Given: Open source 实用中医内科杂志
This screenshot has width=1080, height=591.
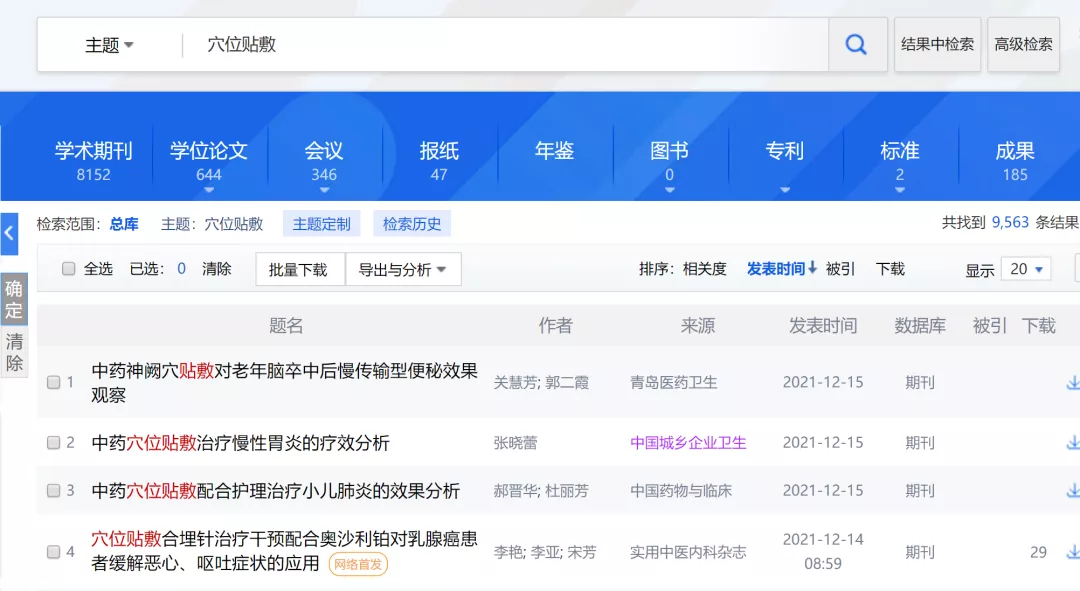Looking at the screenshot, I should [688, 552].
